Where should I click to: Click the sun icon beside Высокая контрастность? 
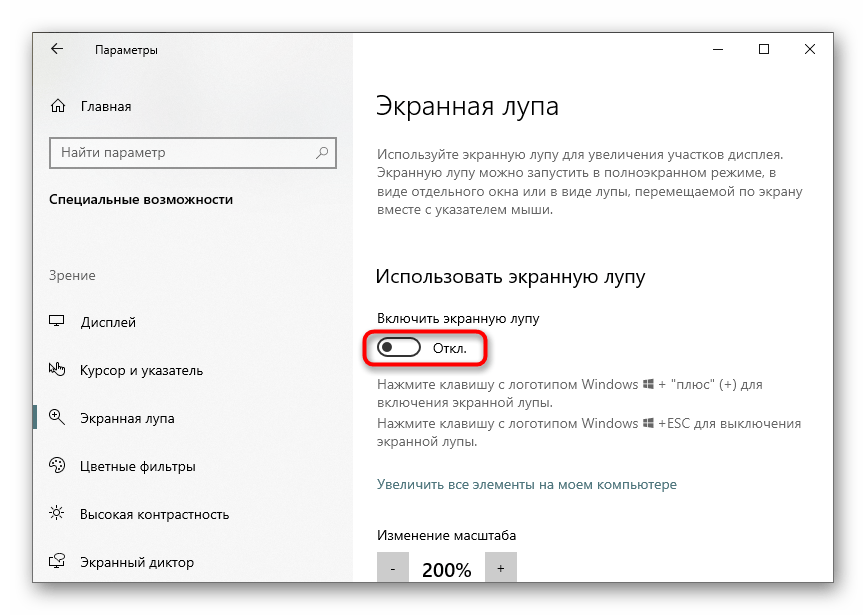pyautogui.click(x=57, y=513)
